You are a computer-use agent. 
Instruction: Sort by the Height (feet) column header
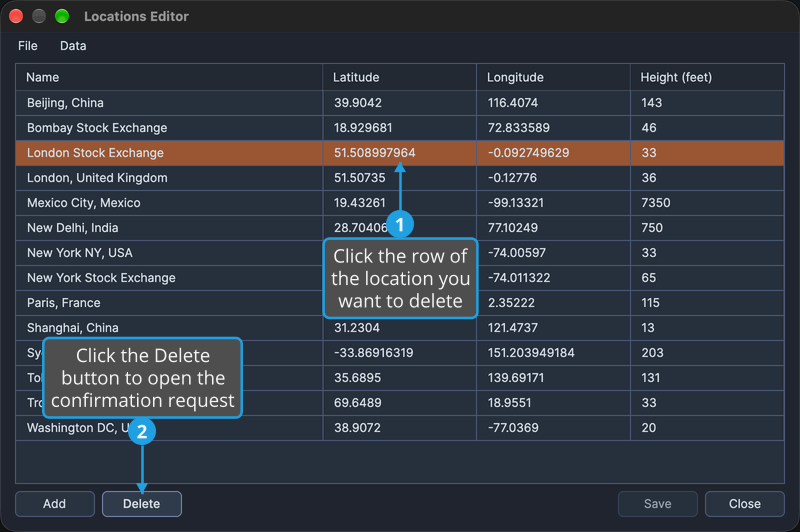coord(707,78)
